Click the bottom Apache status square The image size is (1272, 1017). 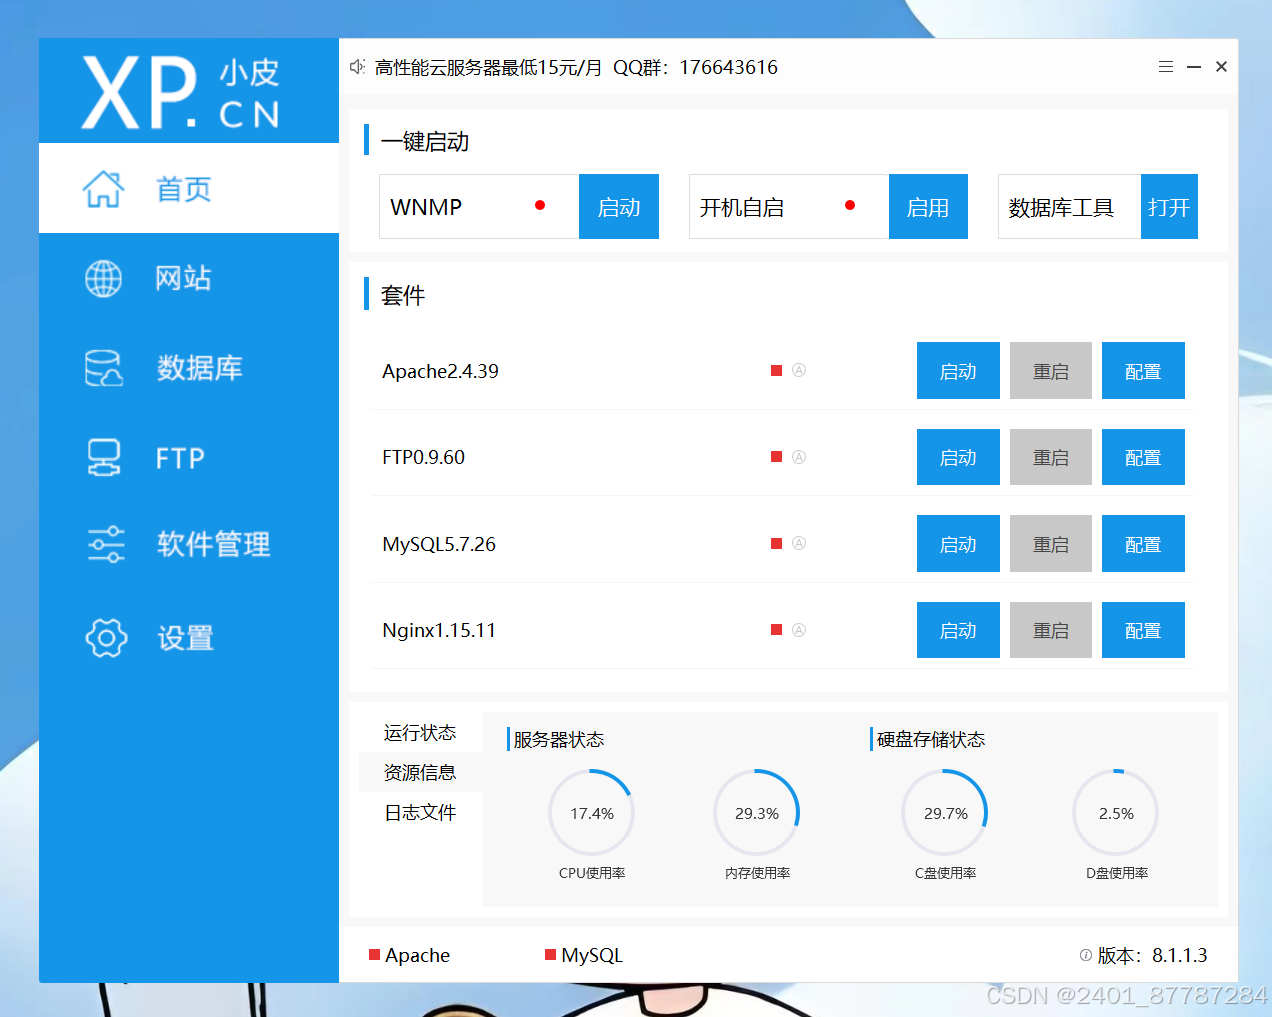click(x=375, y=955)
